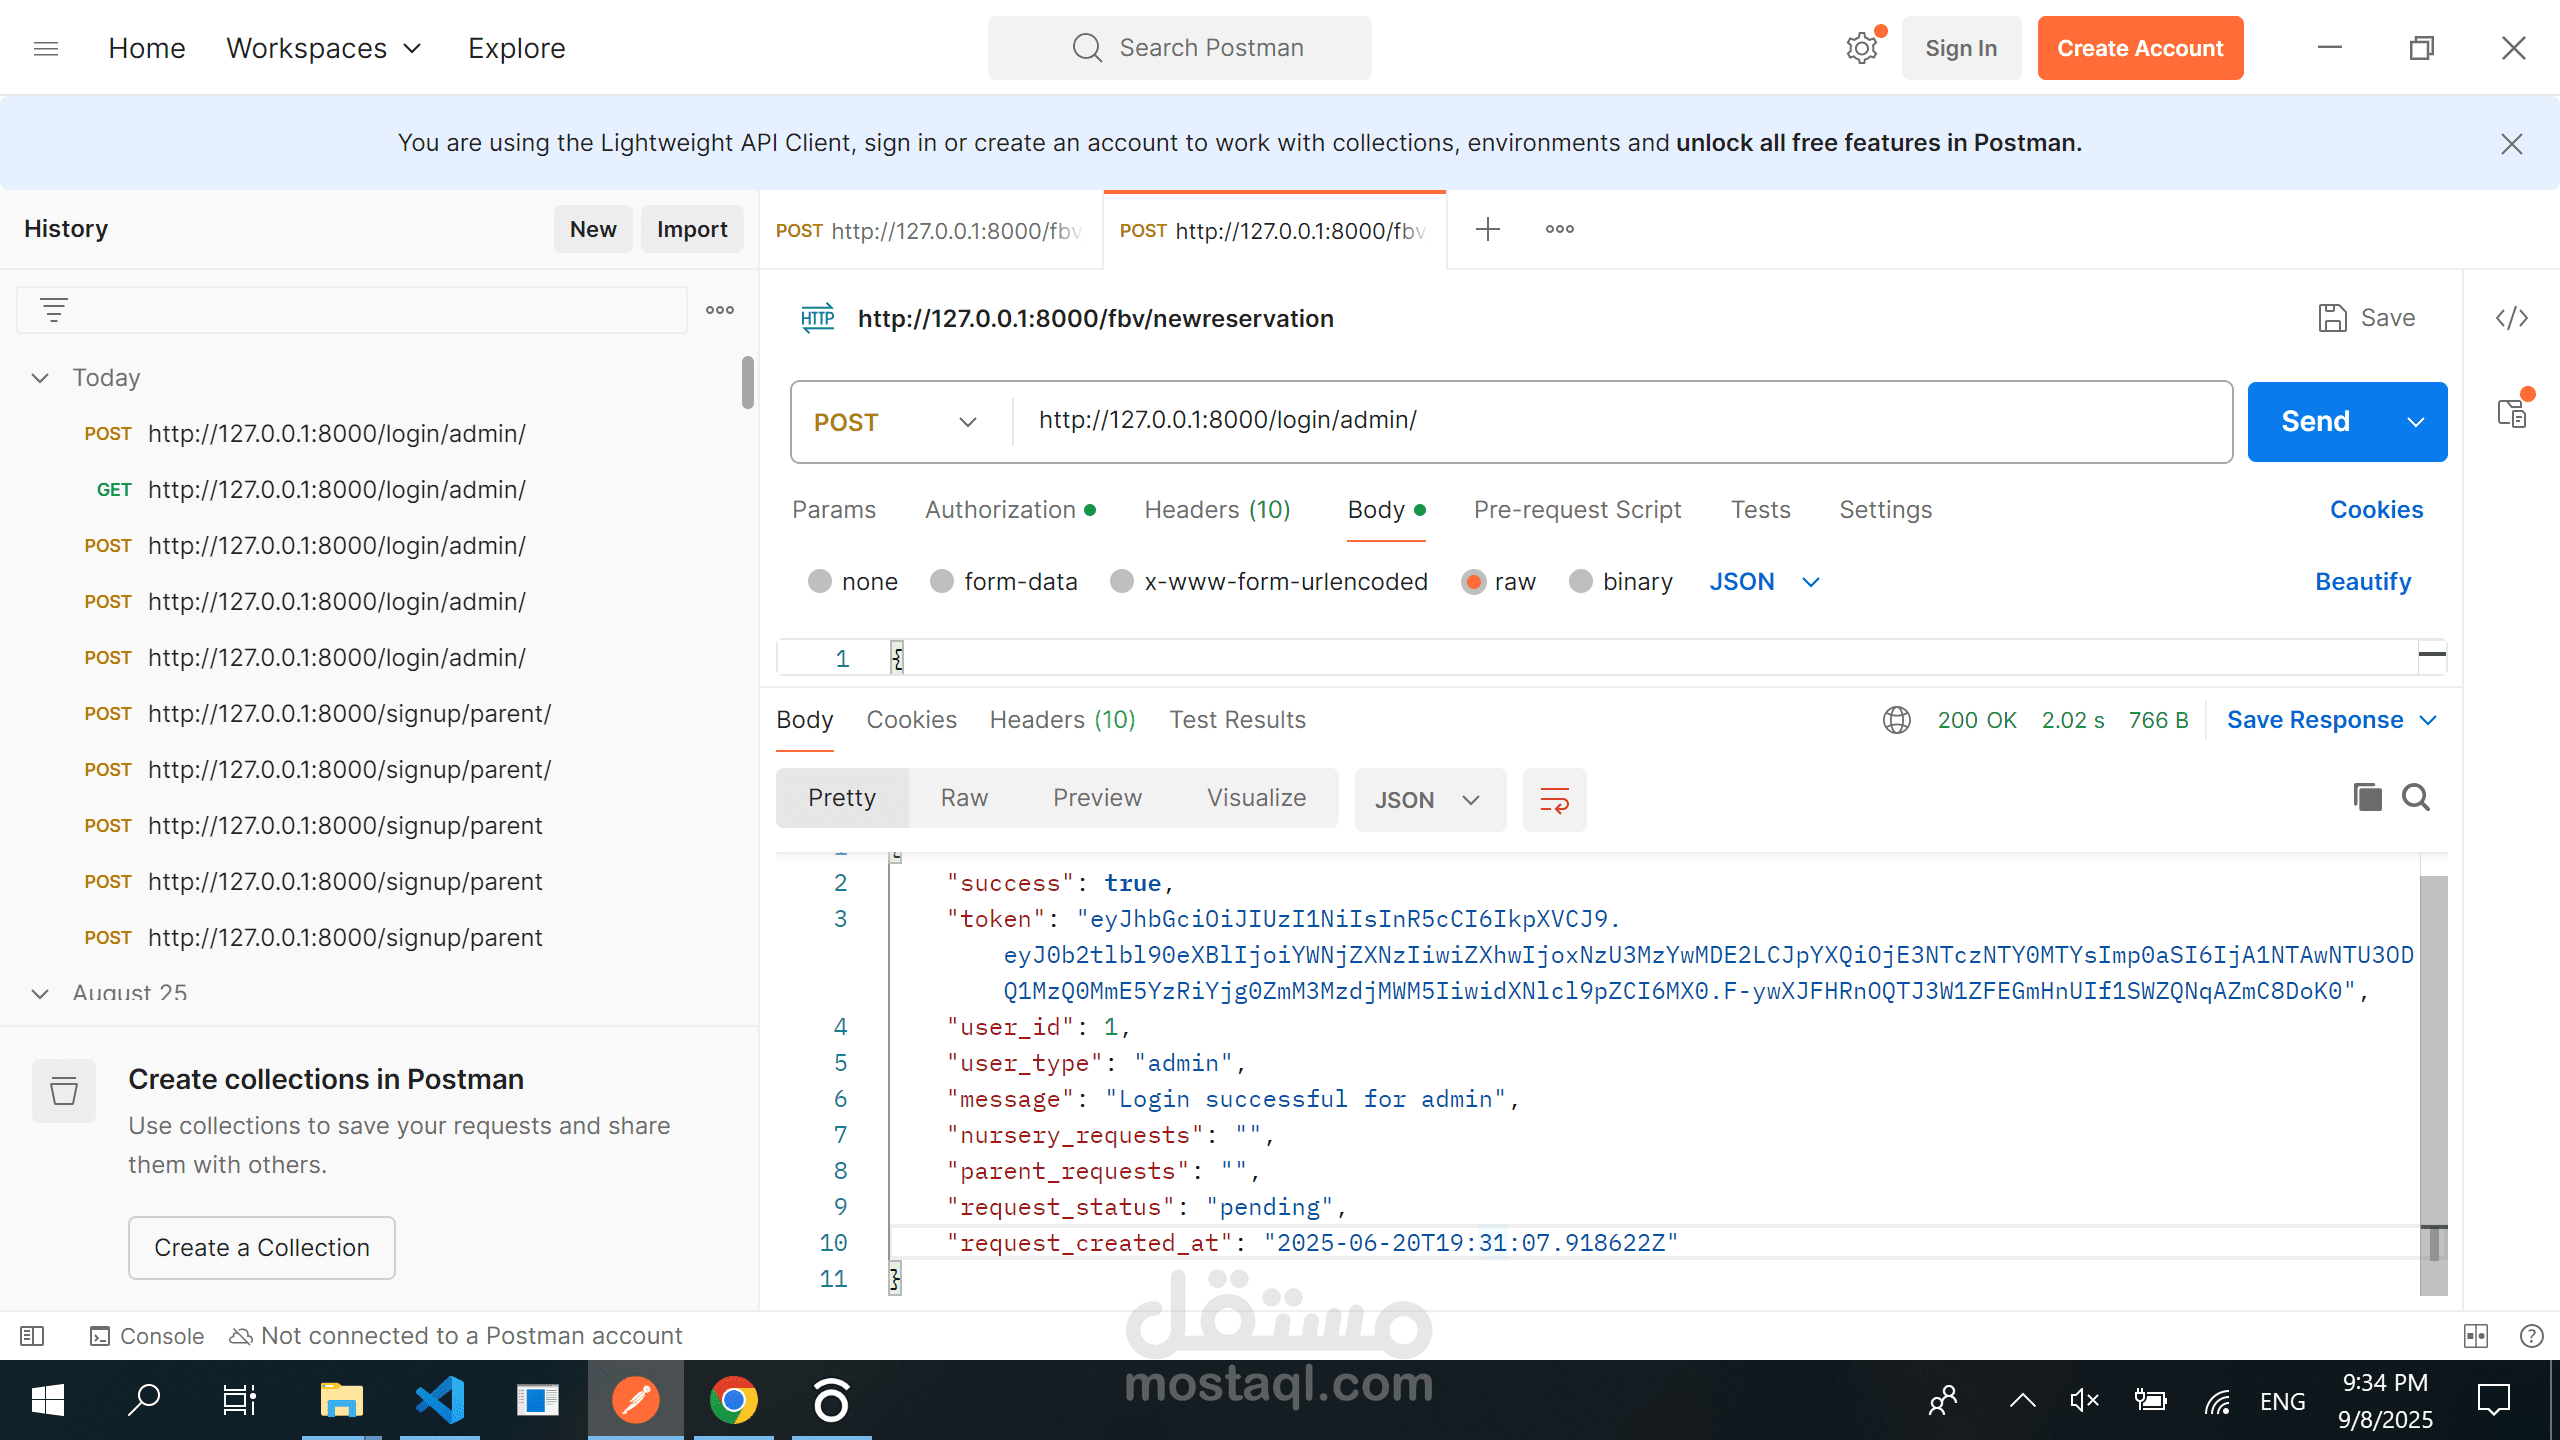The width and height of the screenshot is (2560, 1440).
Task: Open the Console from status bar
Action: [x=147, y=1336]
